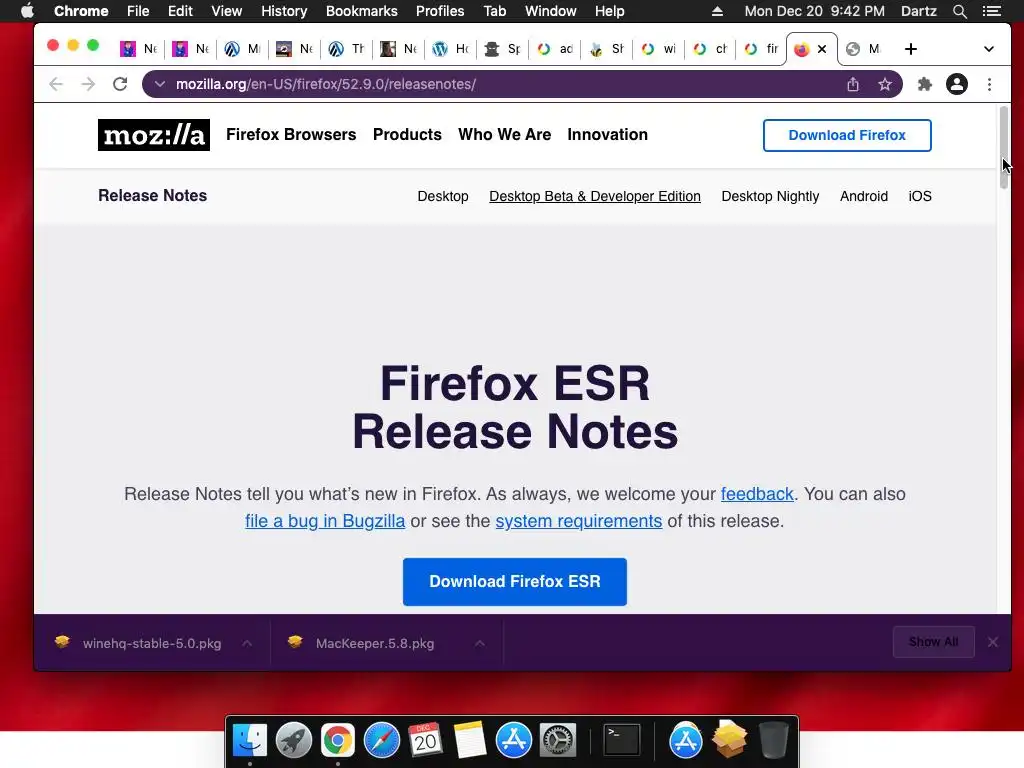Open Terminal from the Dock
Viewport: 1024px width, 768px height.
tap(621, 741)
